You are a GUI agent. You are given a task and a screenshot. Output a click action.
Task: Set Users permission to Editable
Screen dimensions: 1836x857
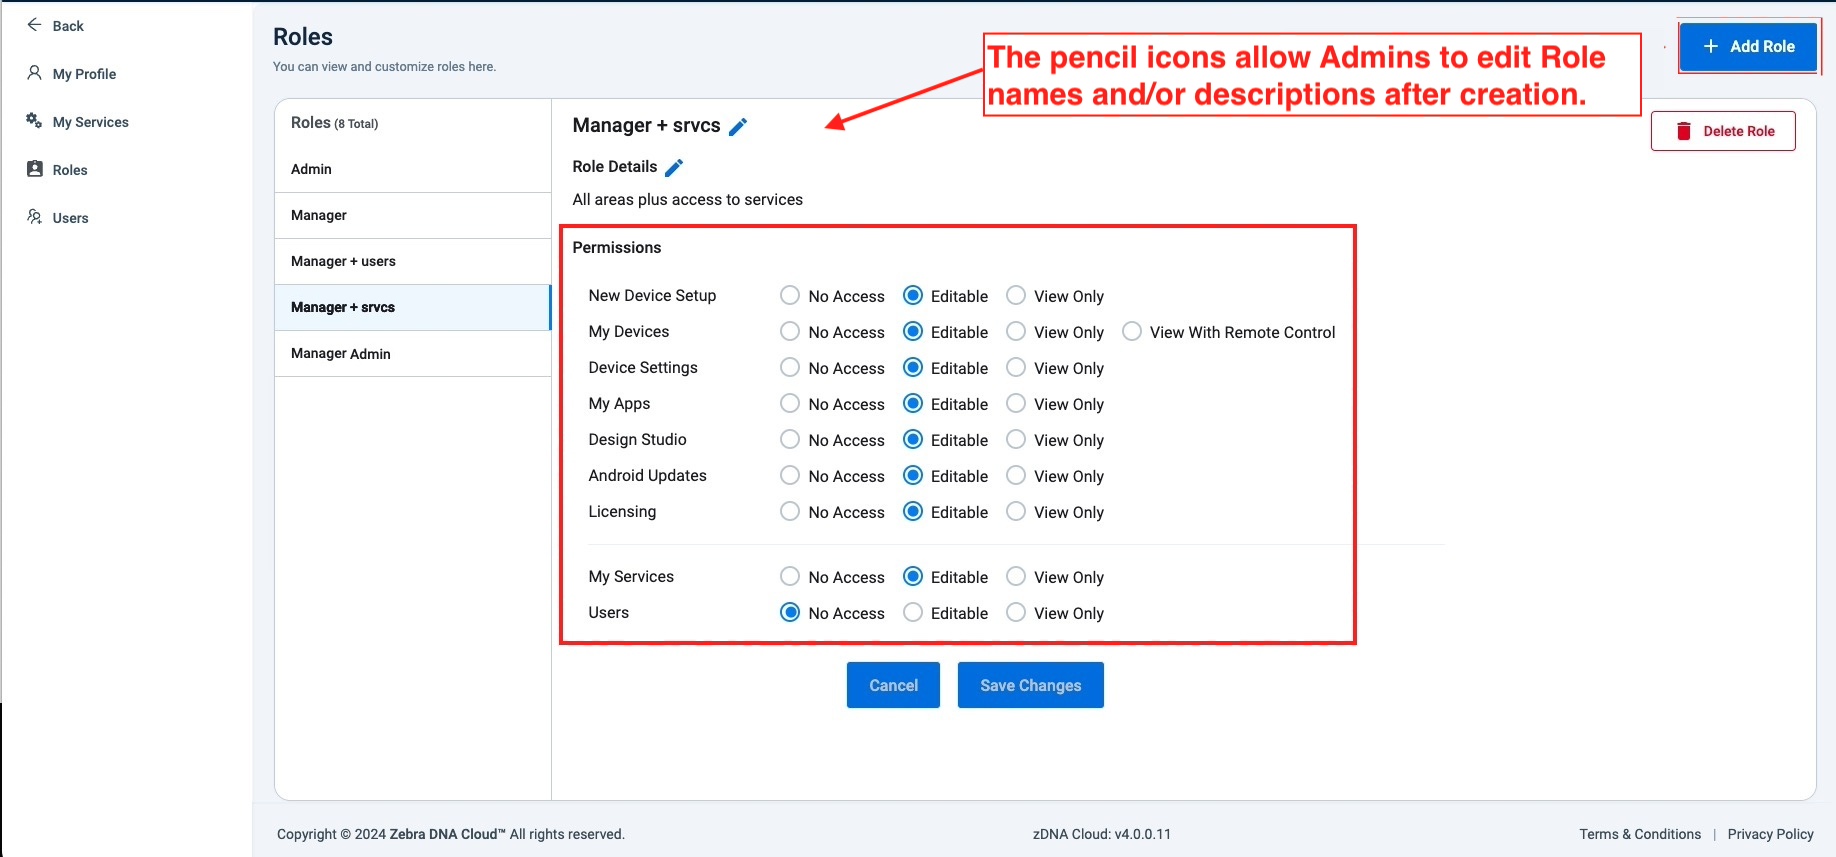pyautogui.click(x=913, y=613)
